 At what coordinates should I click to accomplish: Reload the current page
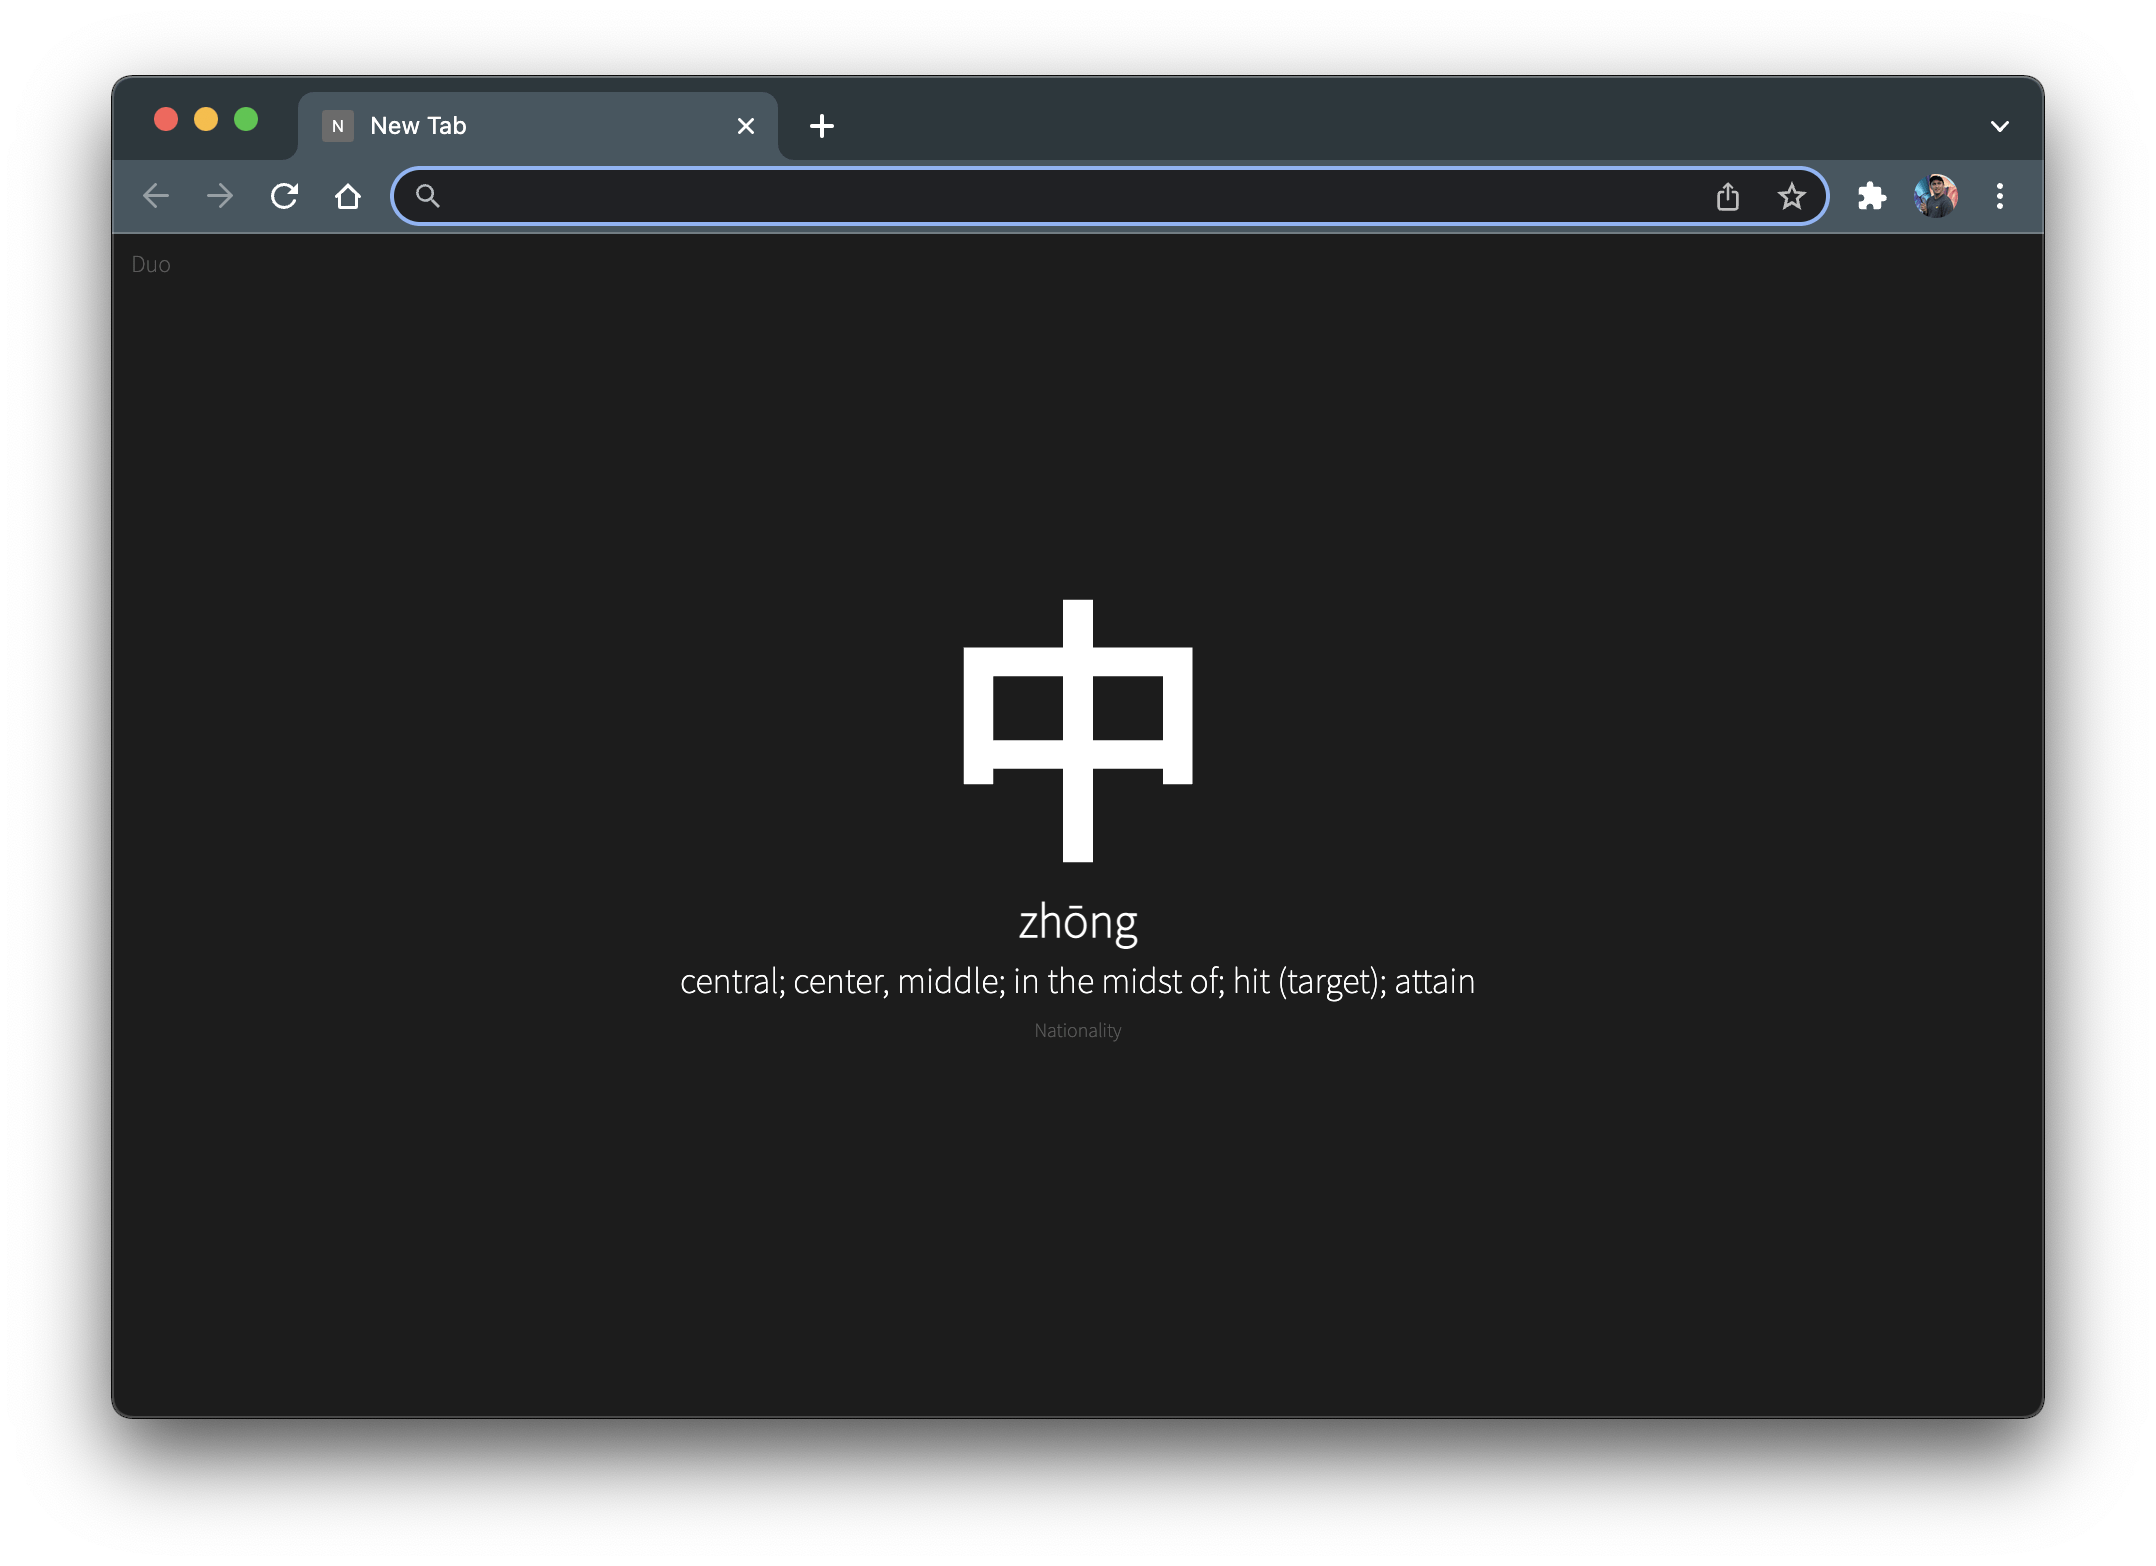point(284,196)
